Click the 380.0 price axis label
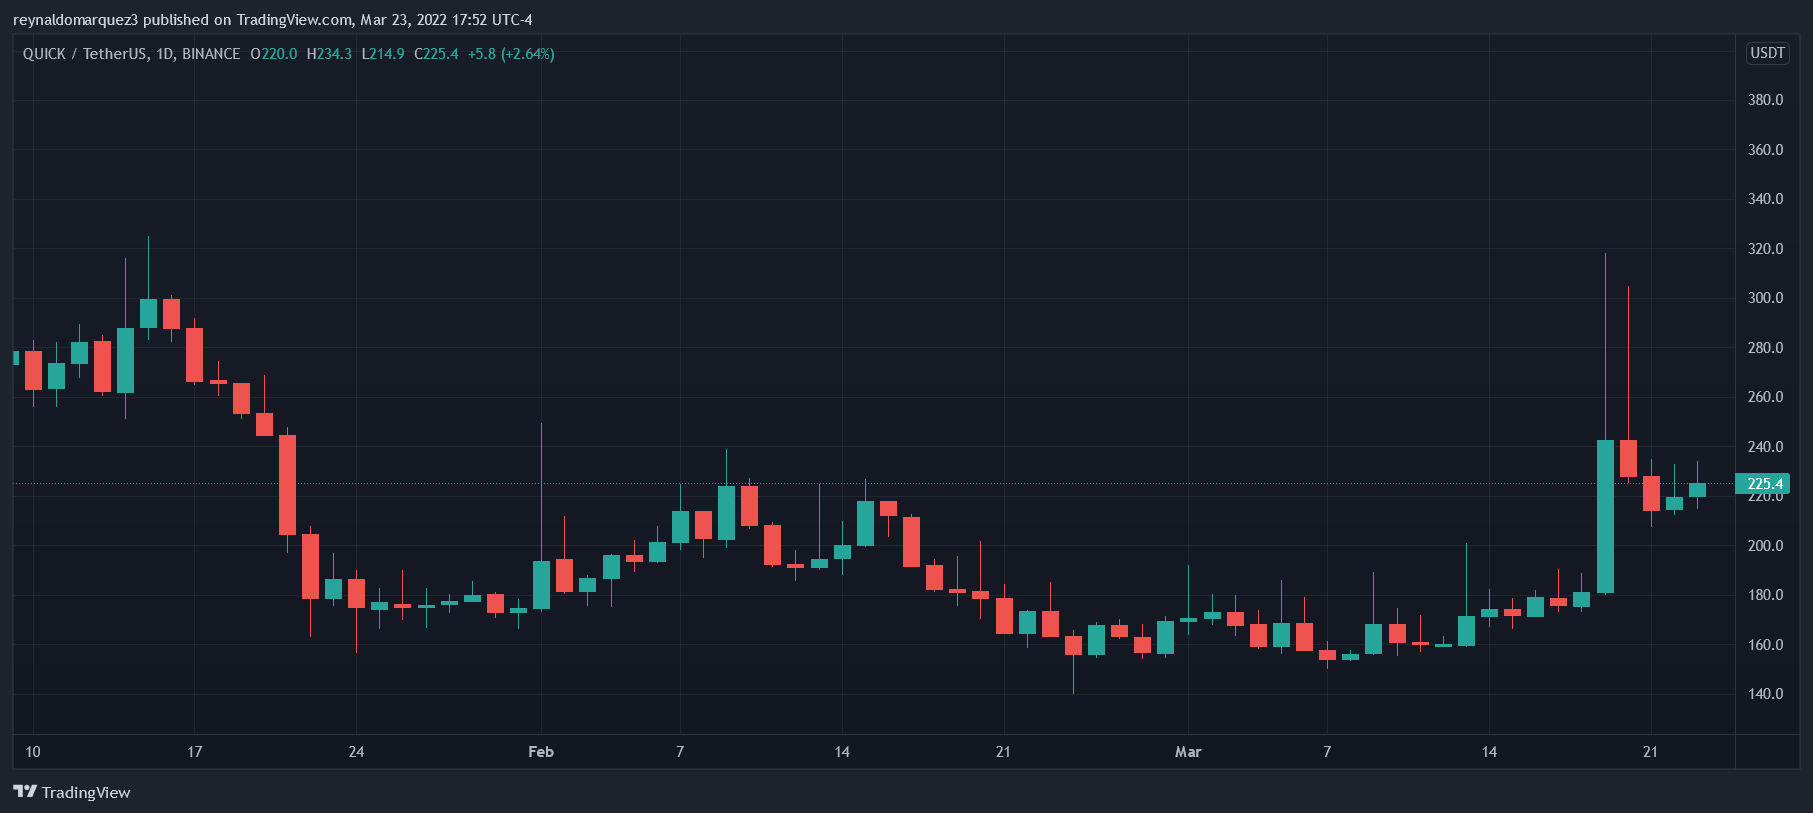 pos(1765,100)
